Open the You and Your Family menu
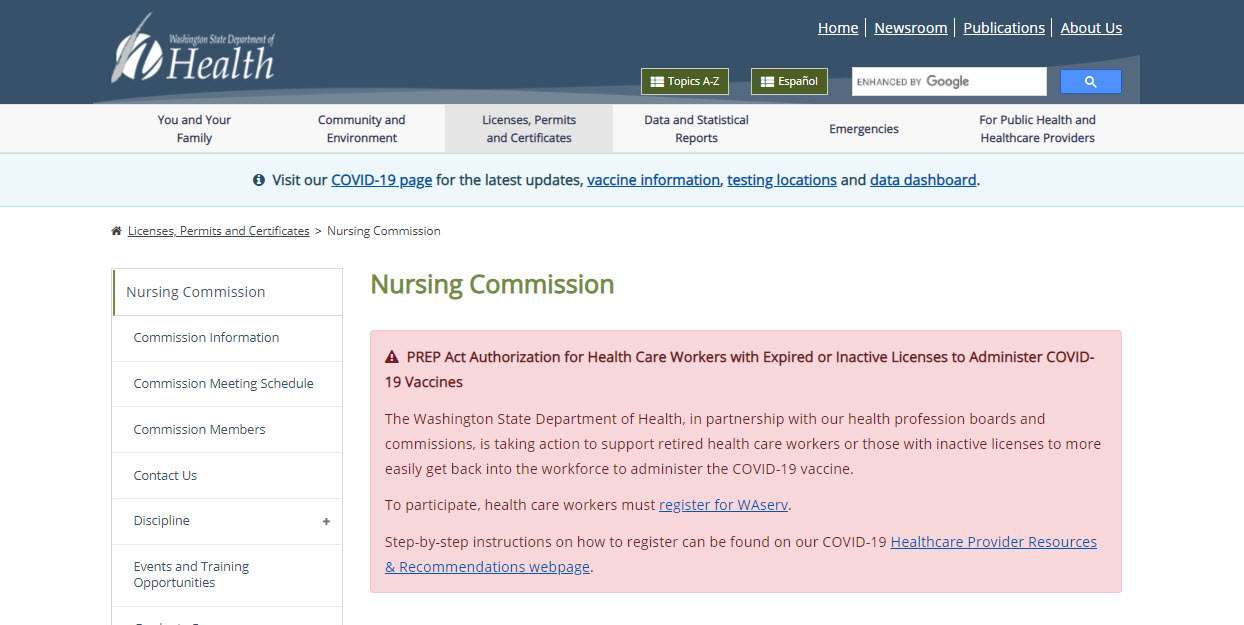 pyautogui.click(x=193, y=128)
